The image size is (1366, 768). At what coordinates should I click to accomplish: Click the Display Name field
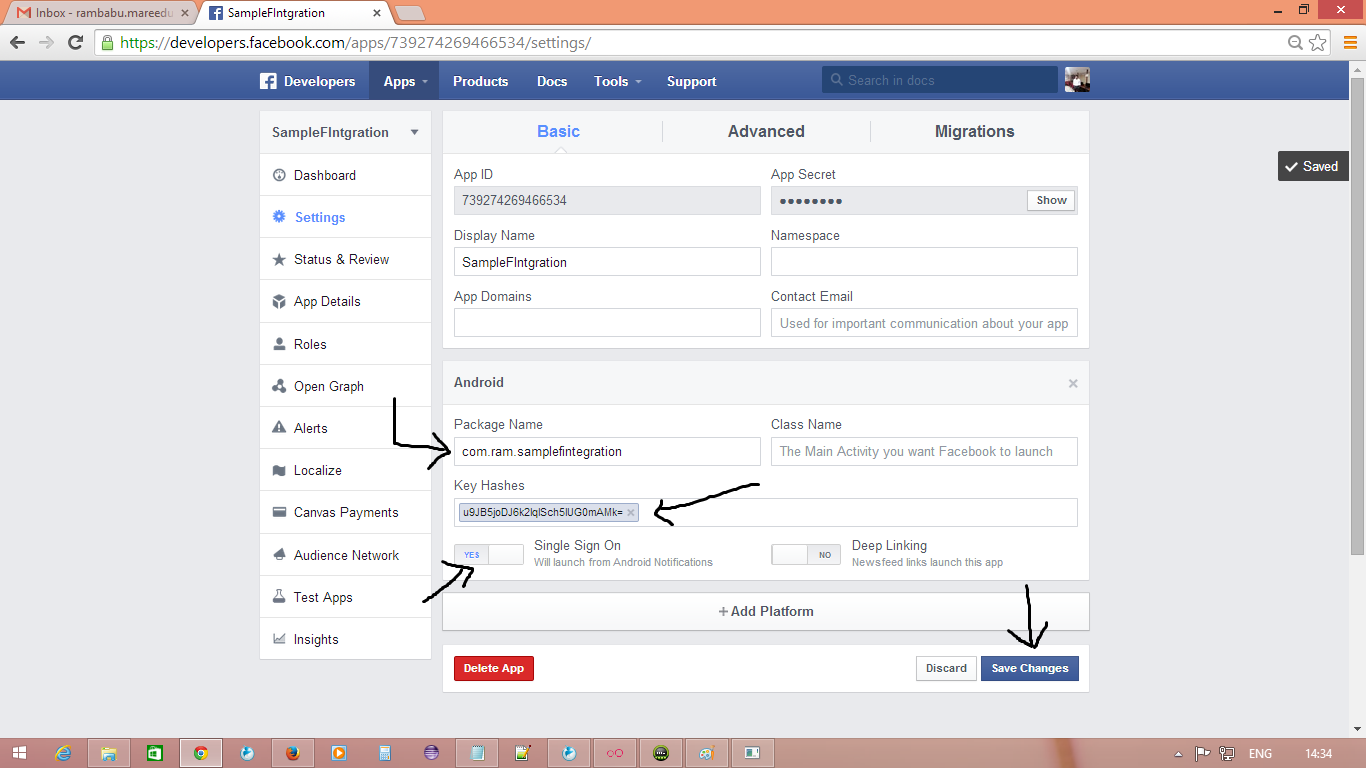point(607,262)
